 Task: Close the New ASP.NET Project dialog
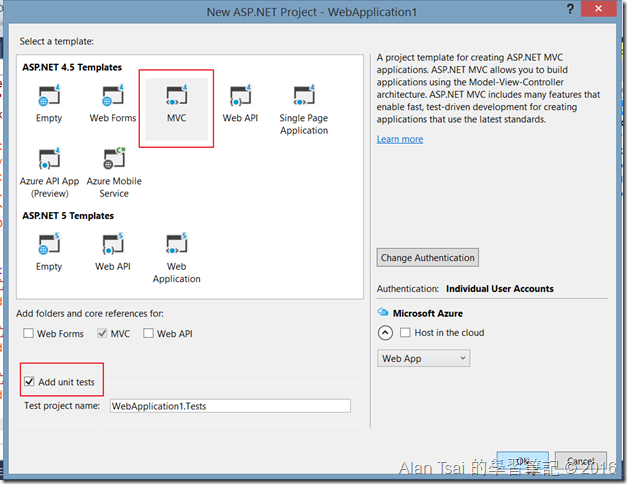[x=598, y=9]
